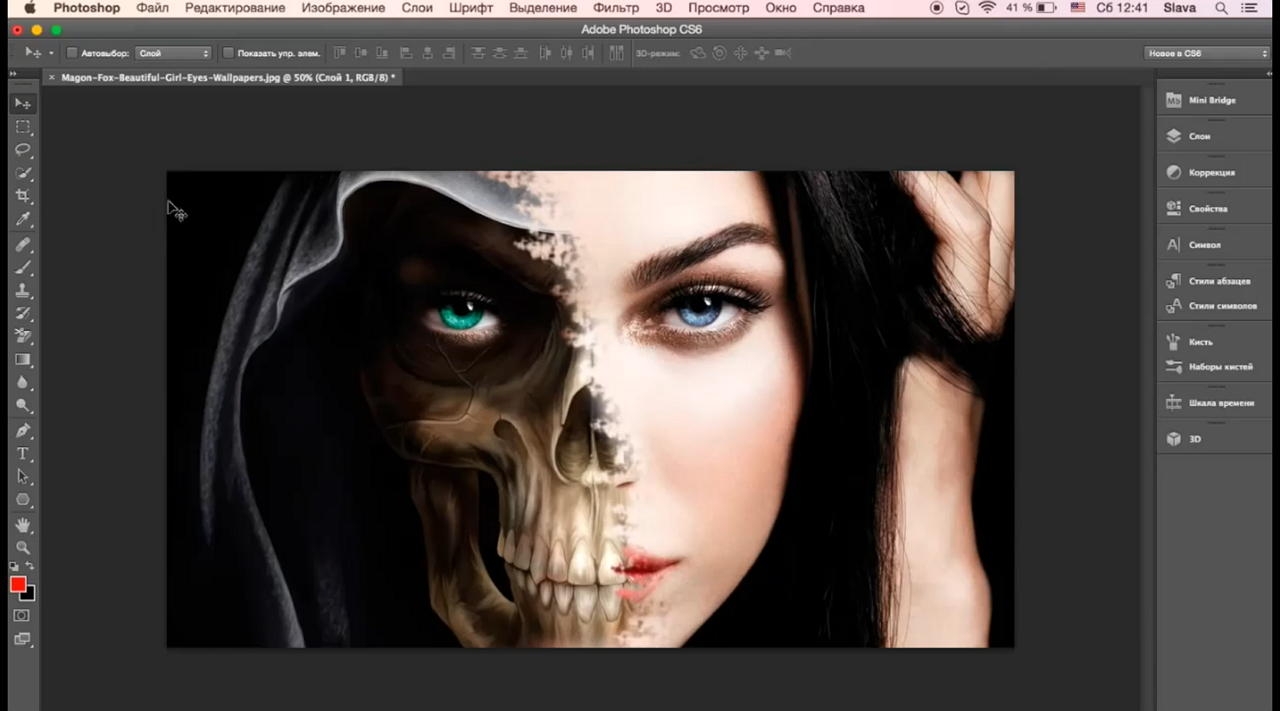Viewport: 1280px width, 711px height.
Task: Select the Zoom tool
Action: (22, 548)
